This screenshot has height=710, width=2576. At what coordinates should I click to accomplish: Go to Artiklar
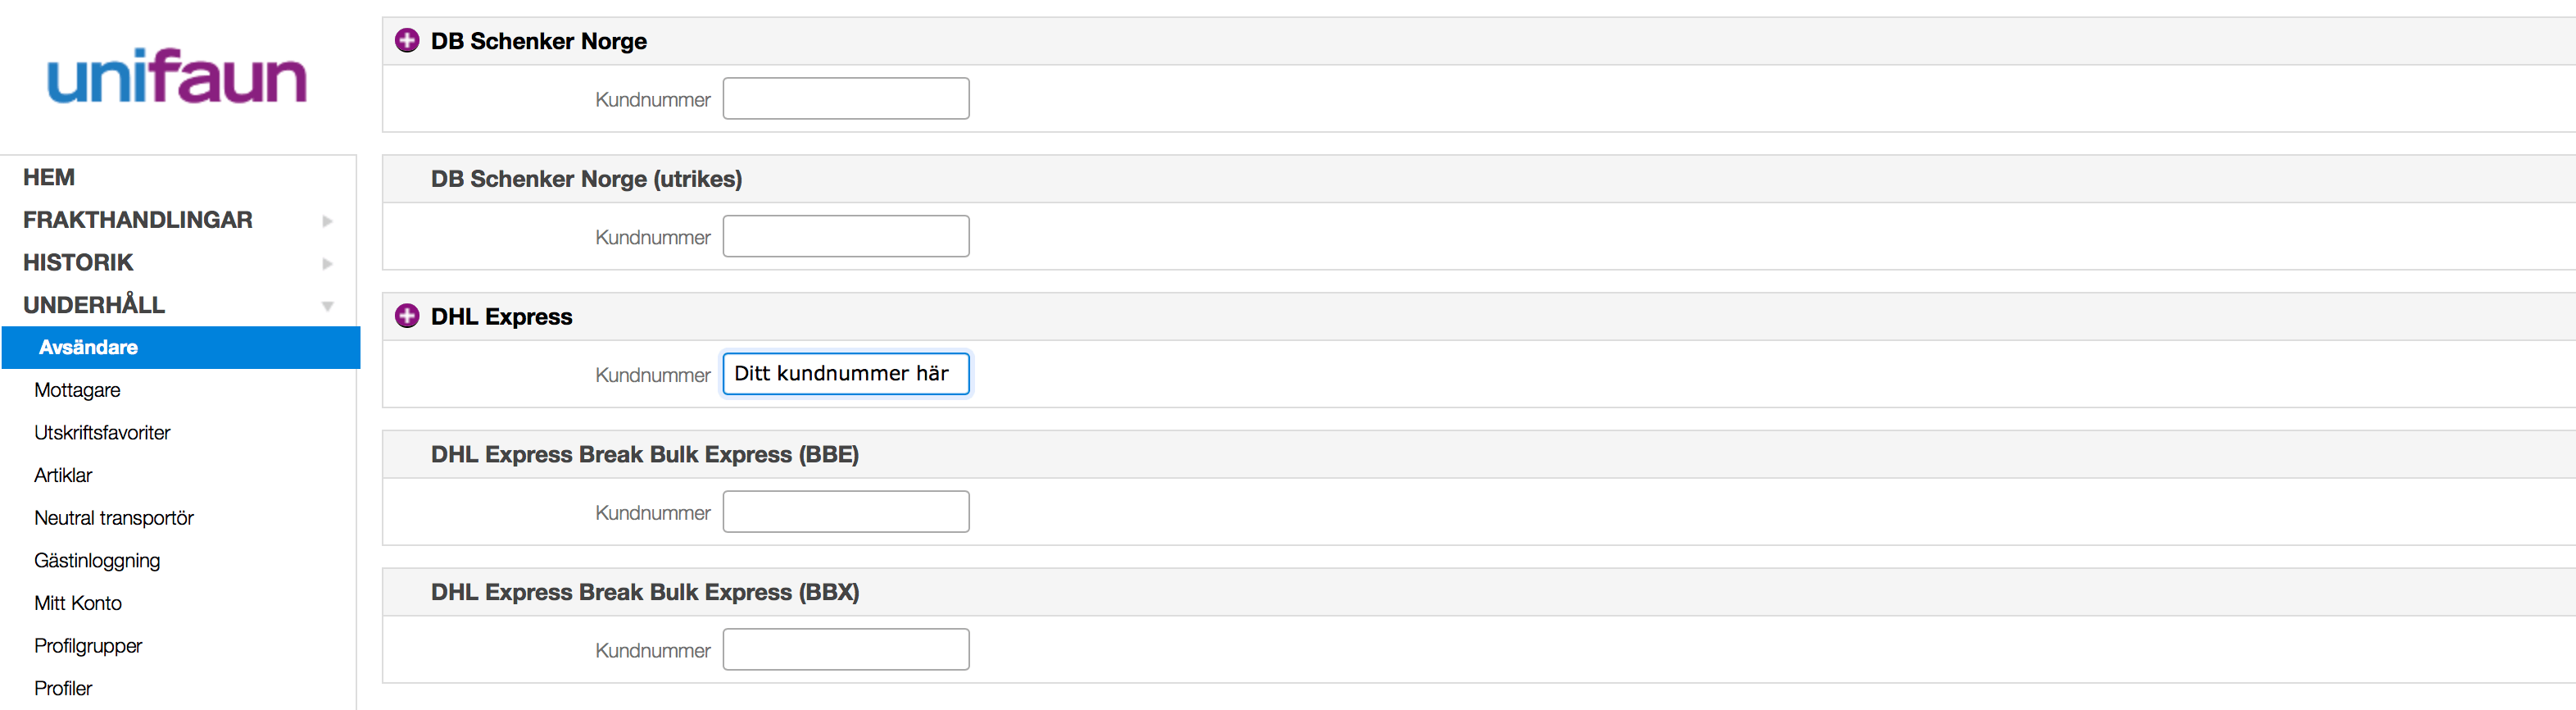pos(63,476)
